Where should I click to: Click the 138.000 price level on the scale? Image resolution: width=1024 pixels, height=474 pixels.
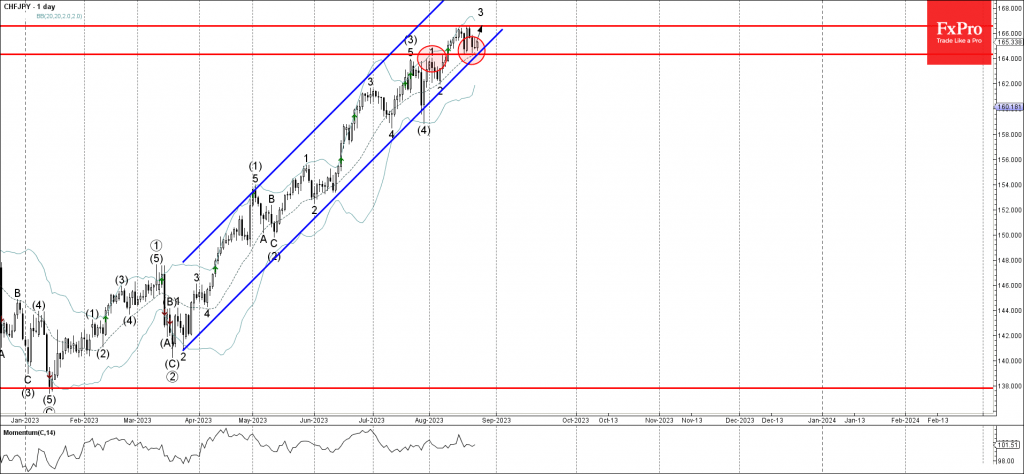coord(1007,386)
